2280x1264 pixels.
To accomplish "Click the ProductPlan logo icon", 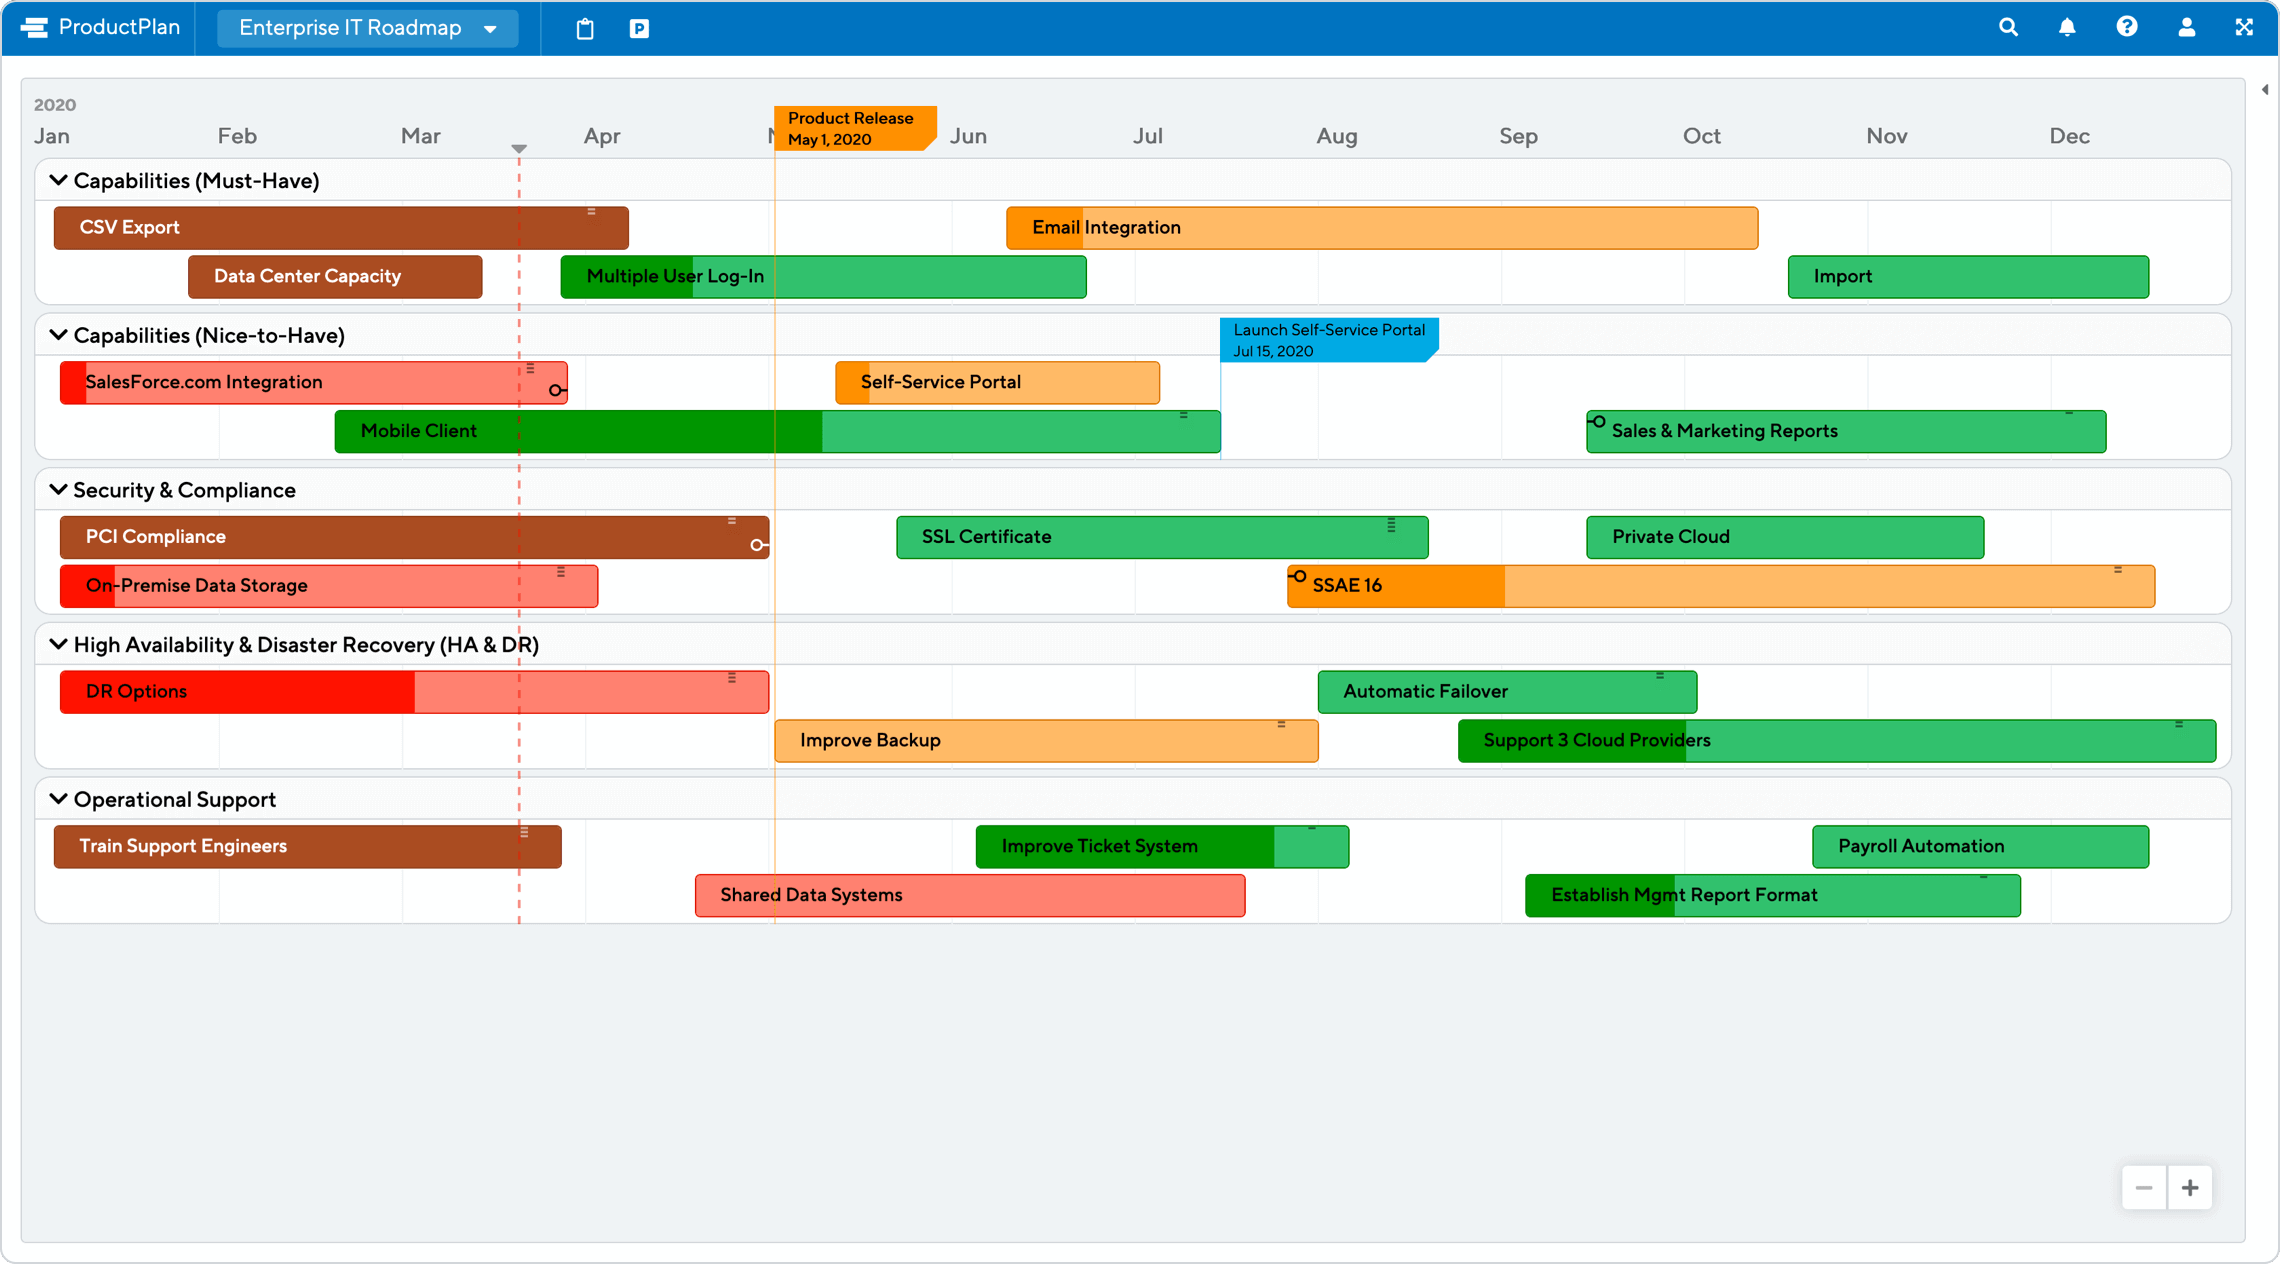I will [35, 28].
